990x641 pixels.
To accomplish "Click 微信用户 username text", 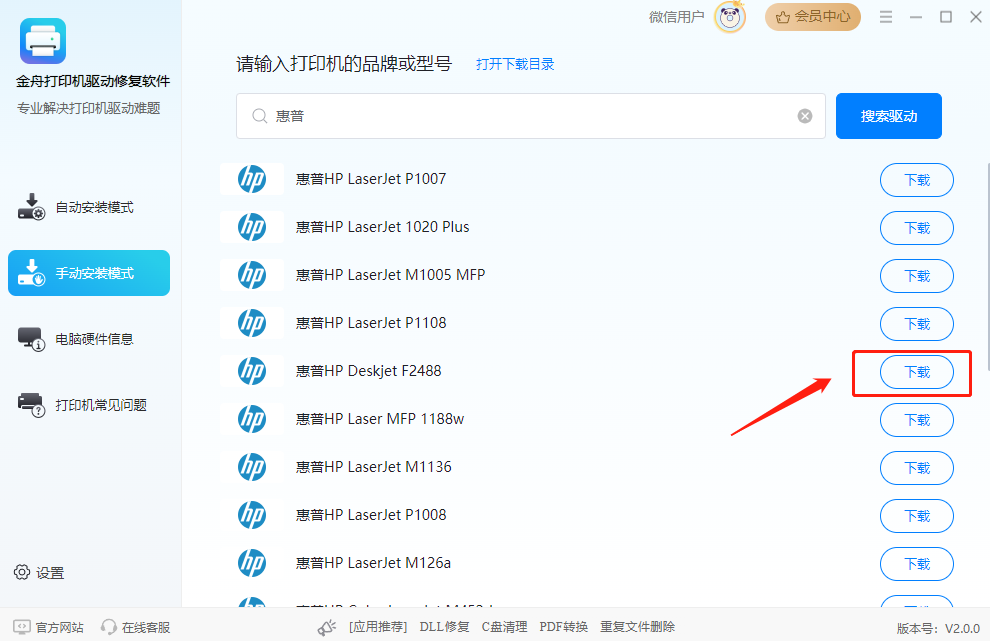I will click(676, 17).
